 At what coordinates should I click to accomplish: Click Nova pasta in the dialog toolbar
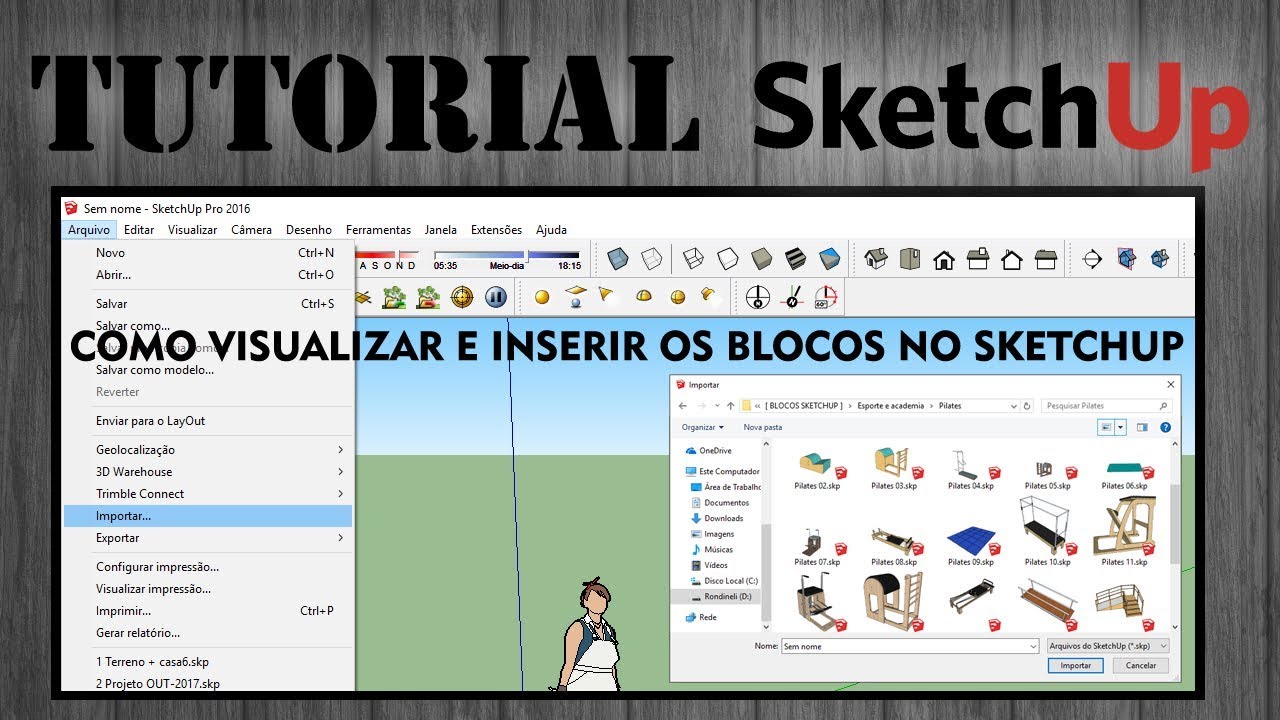click(x=763, y=427)
